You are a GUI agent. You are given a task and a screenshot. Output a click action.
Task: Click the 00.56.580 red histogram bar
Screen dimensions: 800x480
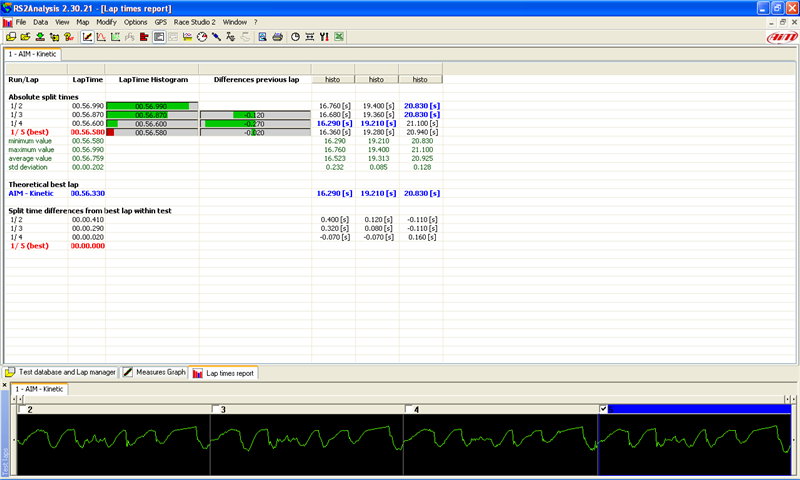152,132
